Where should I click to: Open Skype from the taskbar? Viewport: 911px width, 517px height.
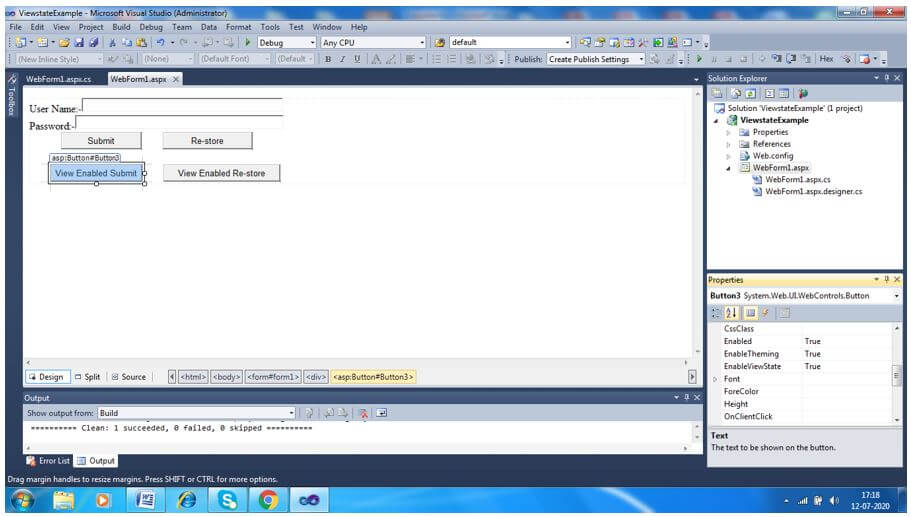(x=227, y=500)
